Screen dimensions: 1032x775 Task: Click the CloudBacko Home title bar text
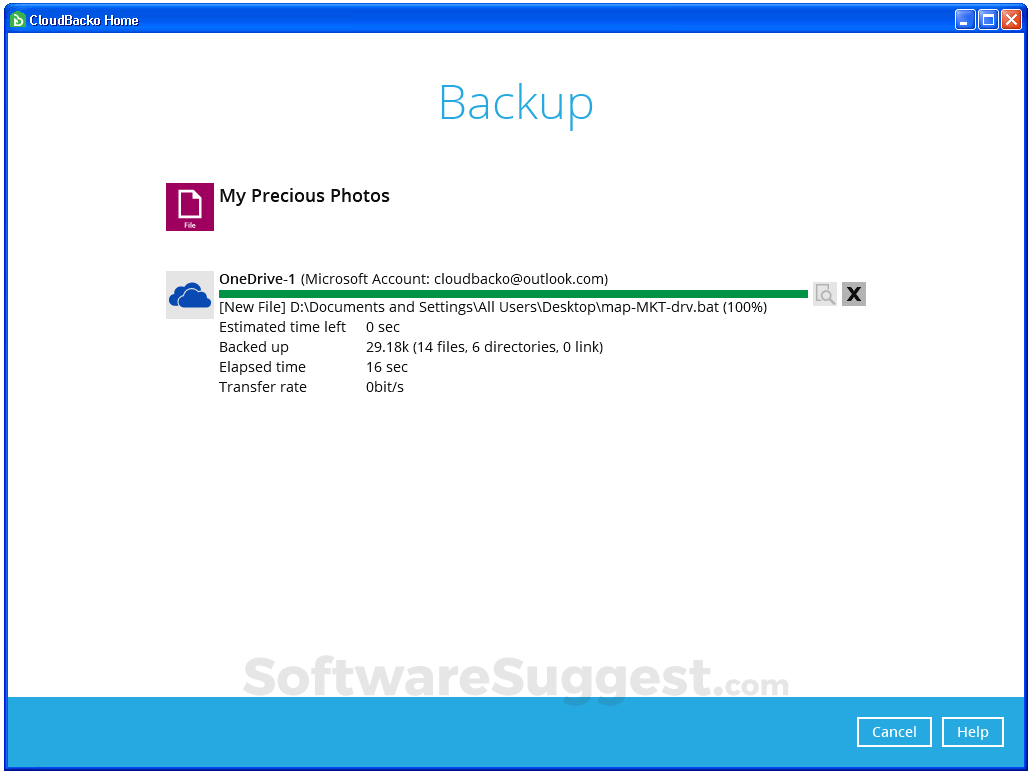tap(84, 20)
